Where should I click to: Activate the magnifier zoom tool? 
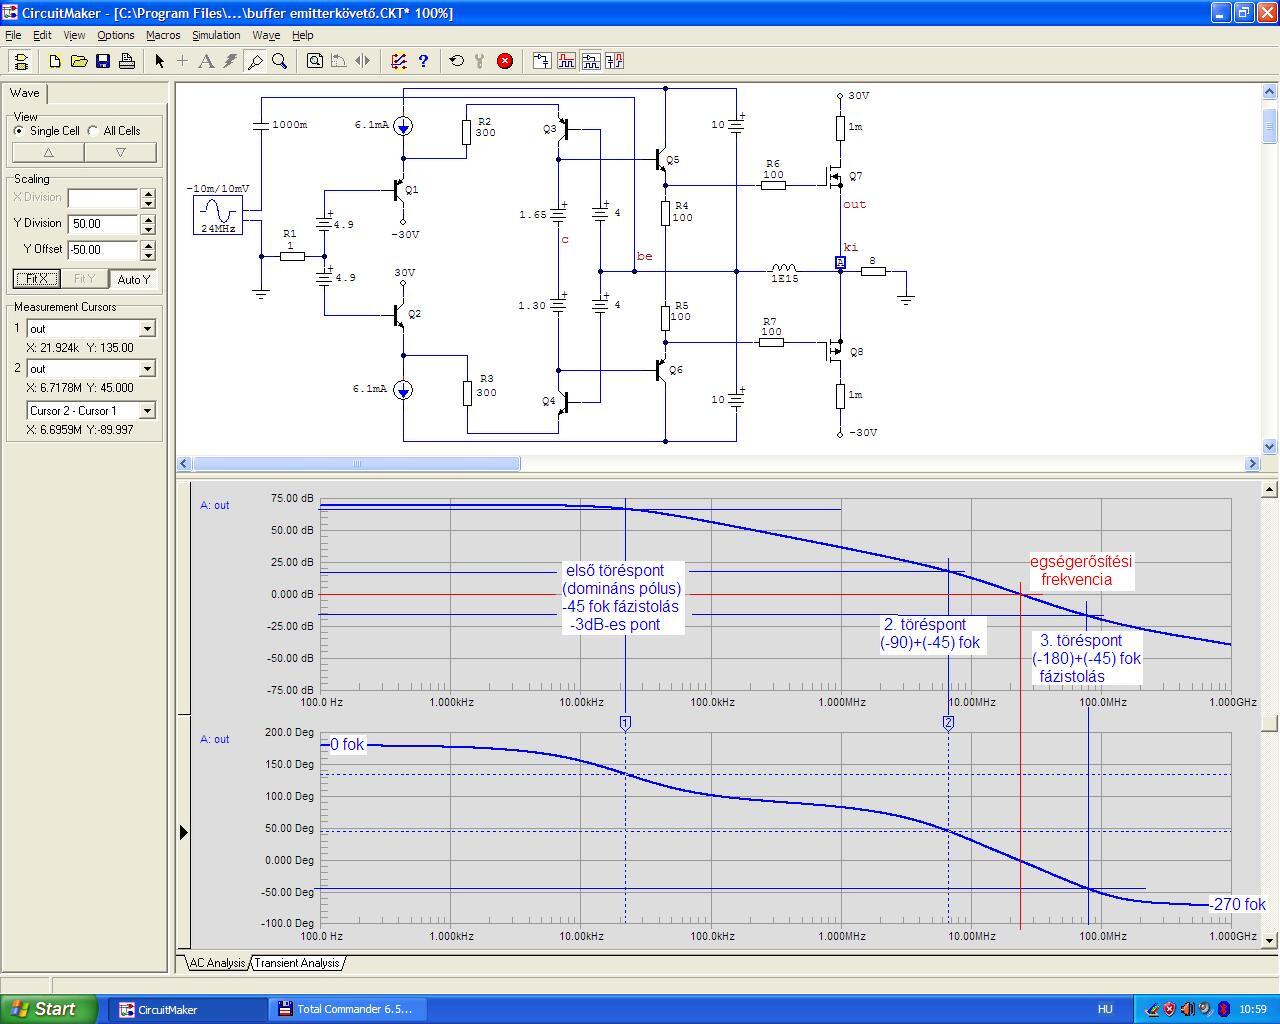click(x=280, y=61)
